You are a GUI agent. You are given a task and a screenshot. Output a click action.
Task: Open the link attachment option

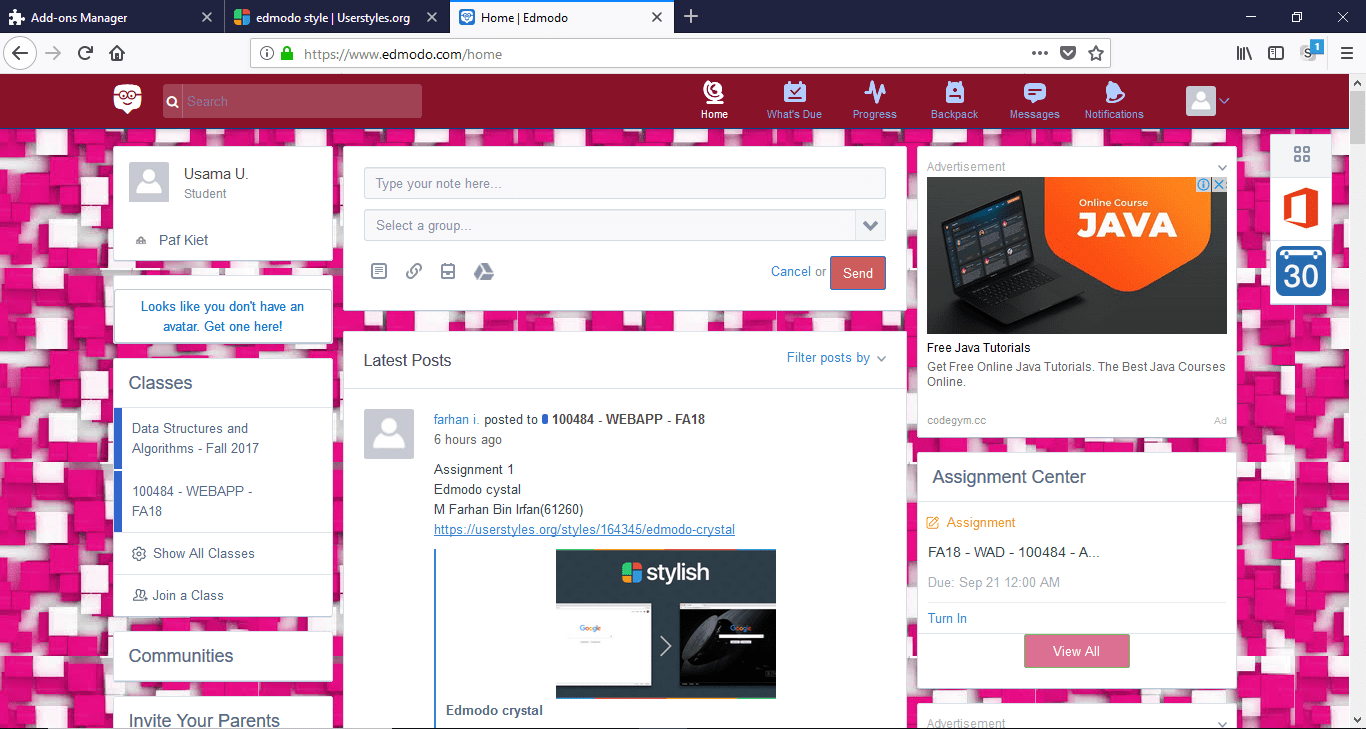click(413, 271)
